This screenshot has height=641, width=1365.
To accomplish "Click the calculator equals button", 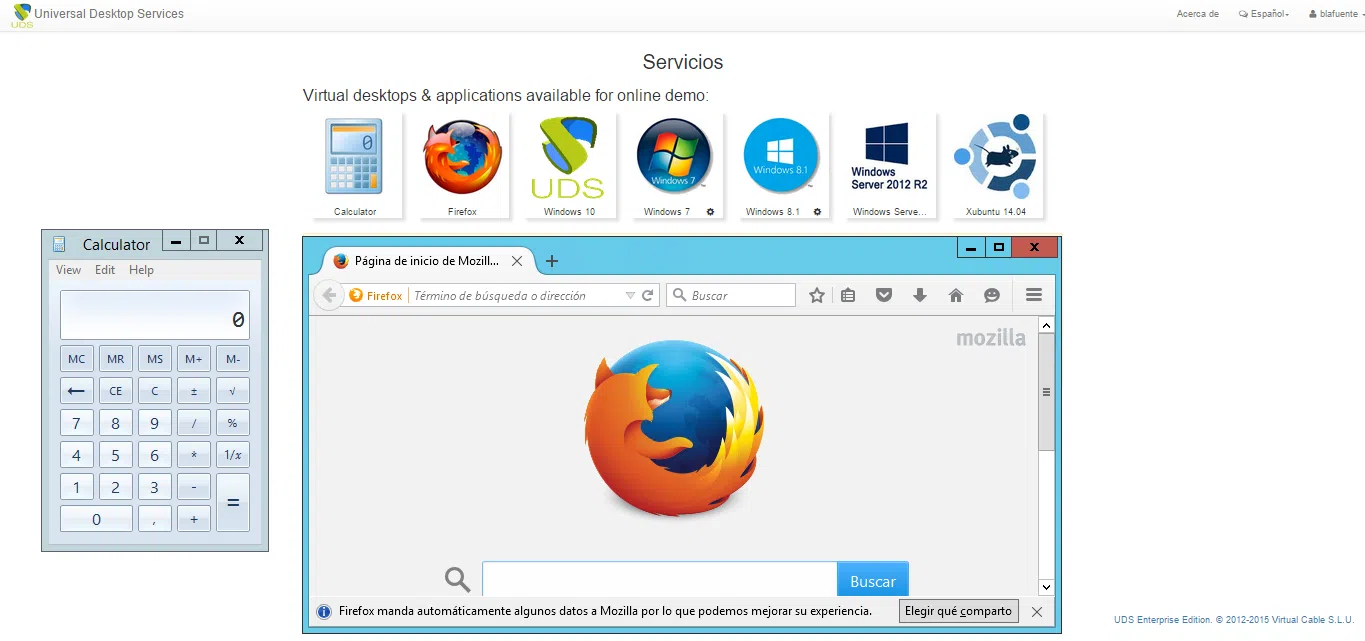I will pyautogui.click(x=233, y=502).
